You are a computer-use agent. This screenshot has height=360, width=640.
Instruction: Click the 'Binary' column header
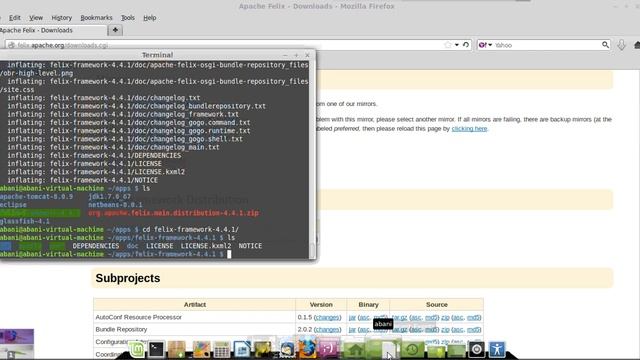368,304
